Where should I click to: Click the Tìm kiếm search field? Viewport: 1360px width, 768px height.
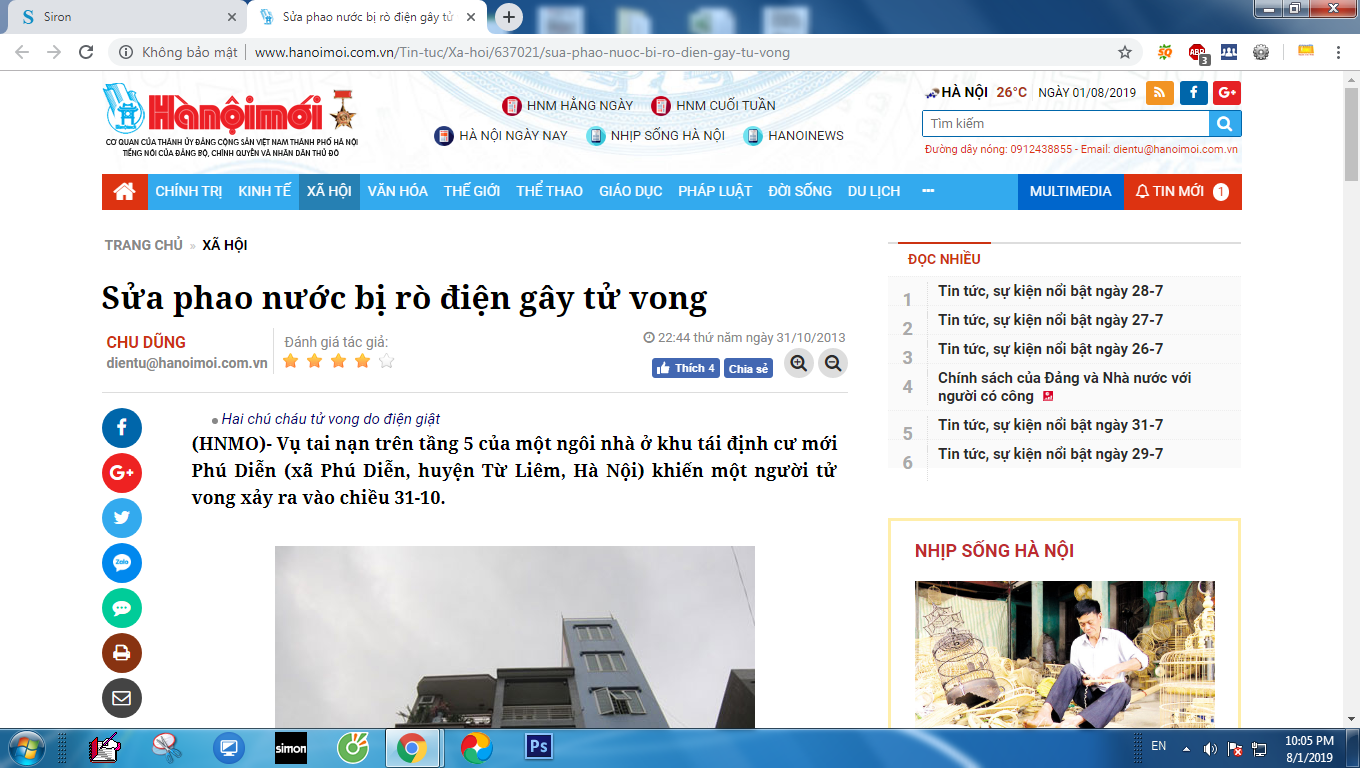click(x=1065, y=124)
